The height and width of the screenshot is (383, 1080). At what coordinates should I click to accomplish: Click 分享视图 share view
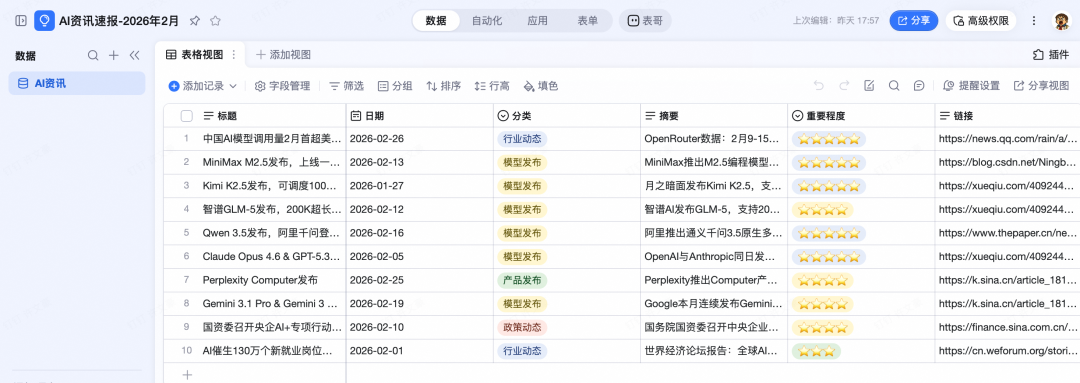[1041, 86]
